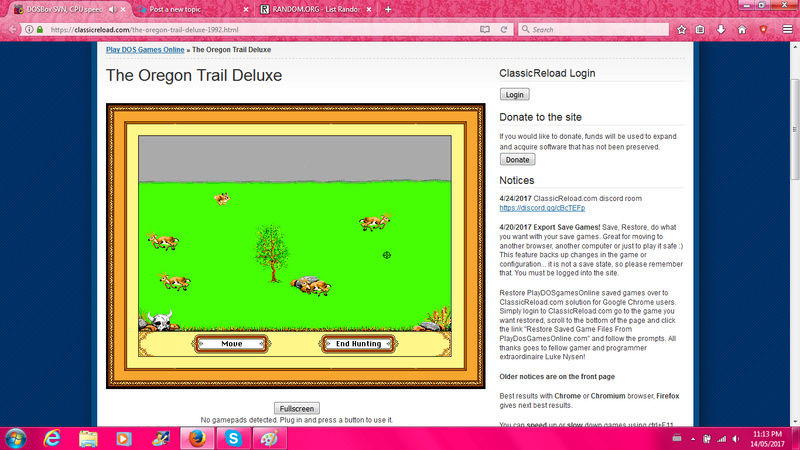This screenshot has width=800, height=450.
Task: Click the scrollbar down arrow
Action: pyautogui.click(x=795, y=422)
